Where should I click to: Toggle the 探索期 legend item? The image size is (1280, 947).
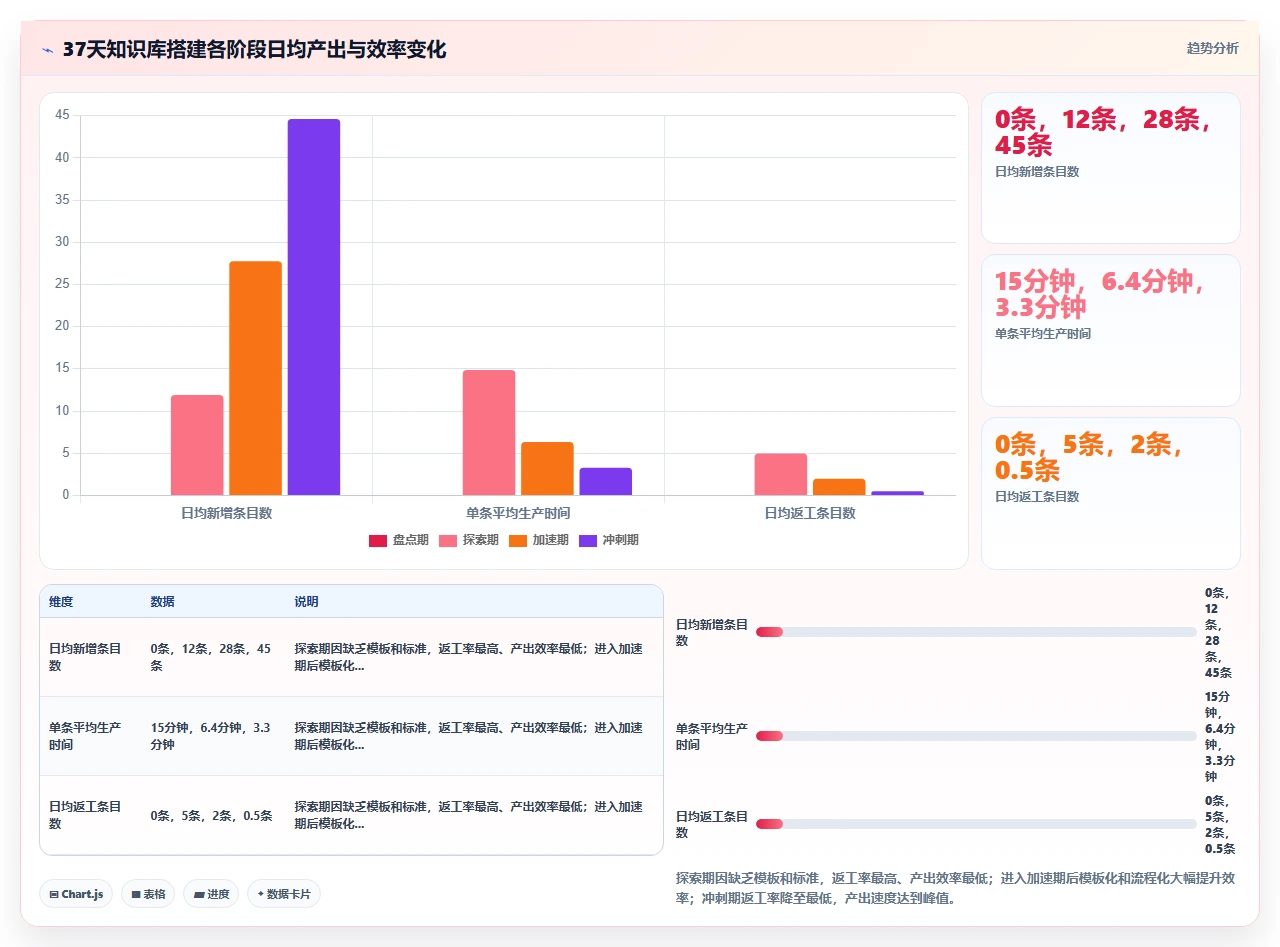tap(469, 540)
